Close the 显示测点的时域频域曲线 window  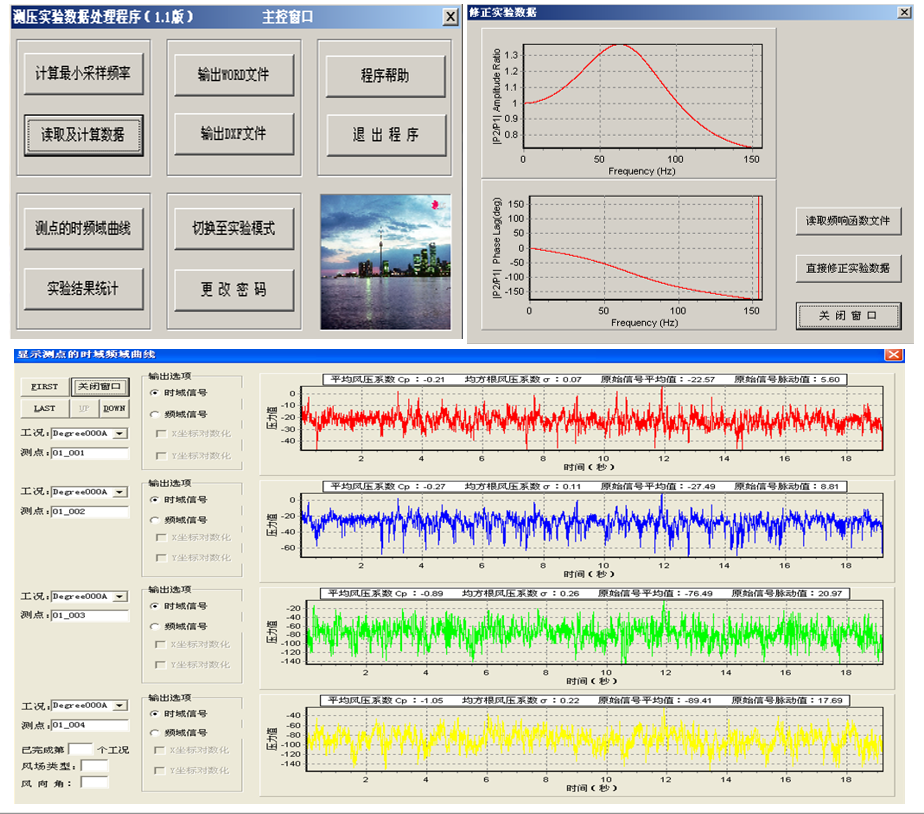pyautogui.click(x=893, y=355)
